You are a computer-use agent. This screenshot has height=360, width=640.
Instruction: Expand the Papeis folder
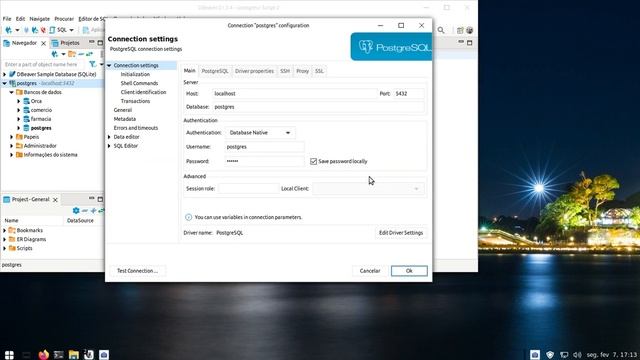point(12,137)
